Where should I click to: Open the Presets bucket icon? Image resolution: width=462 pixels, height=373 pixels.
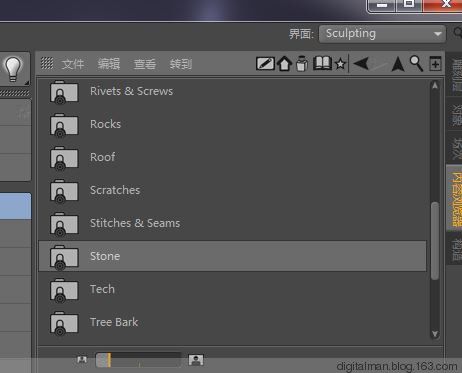[302, 63]
